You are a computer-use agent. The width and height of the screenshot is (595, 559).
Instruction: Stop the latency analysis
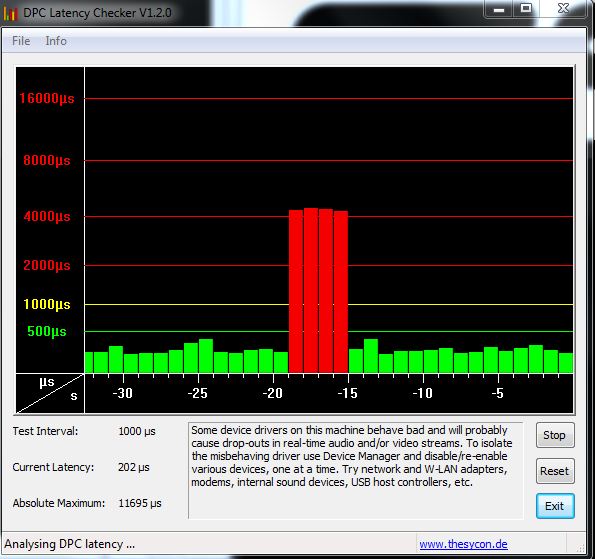[555, 435]
